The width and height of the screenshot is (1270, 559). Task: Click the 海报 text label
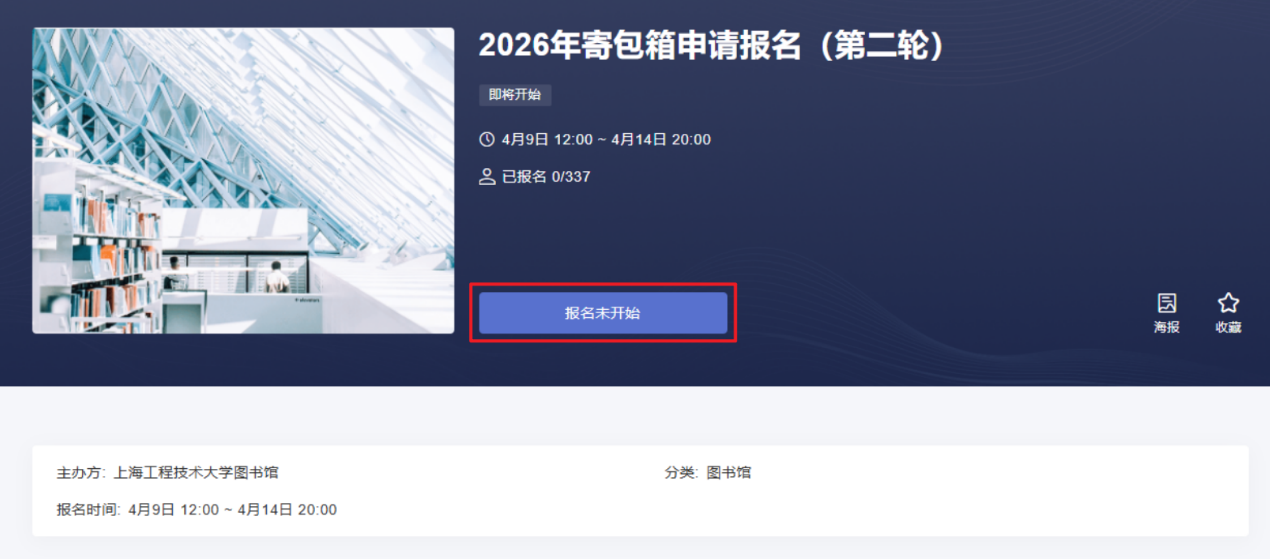click(1166, 327)
